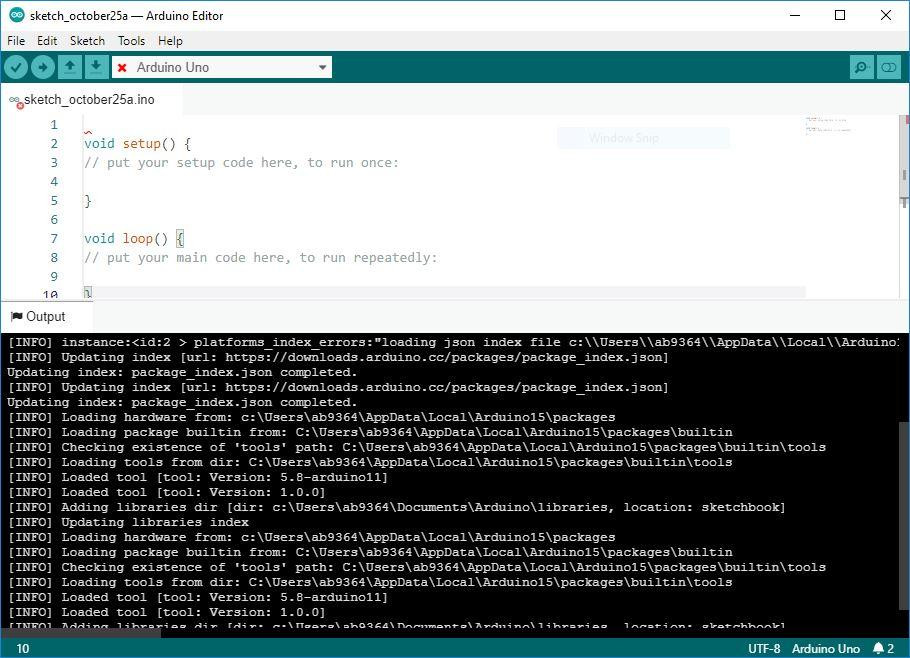This screenshot has height=658, width=910.
Task: Open the Help menu
Action: (x=170, y=41)
